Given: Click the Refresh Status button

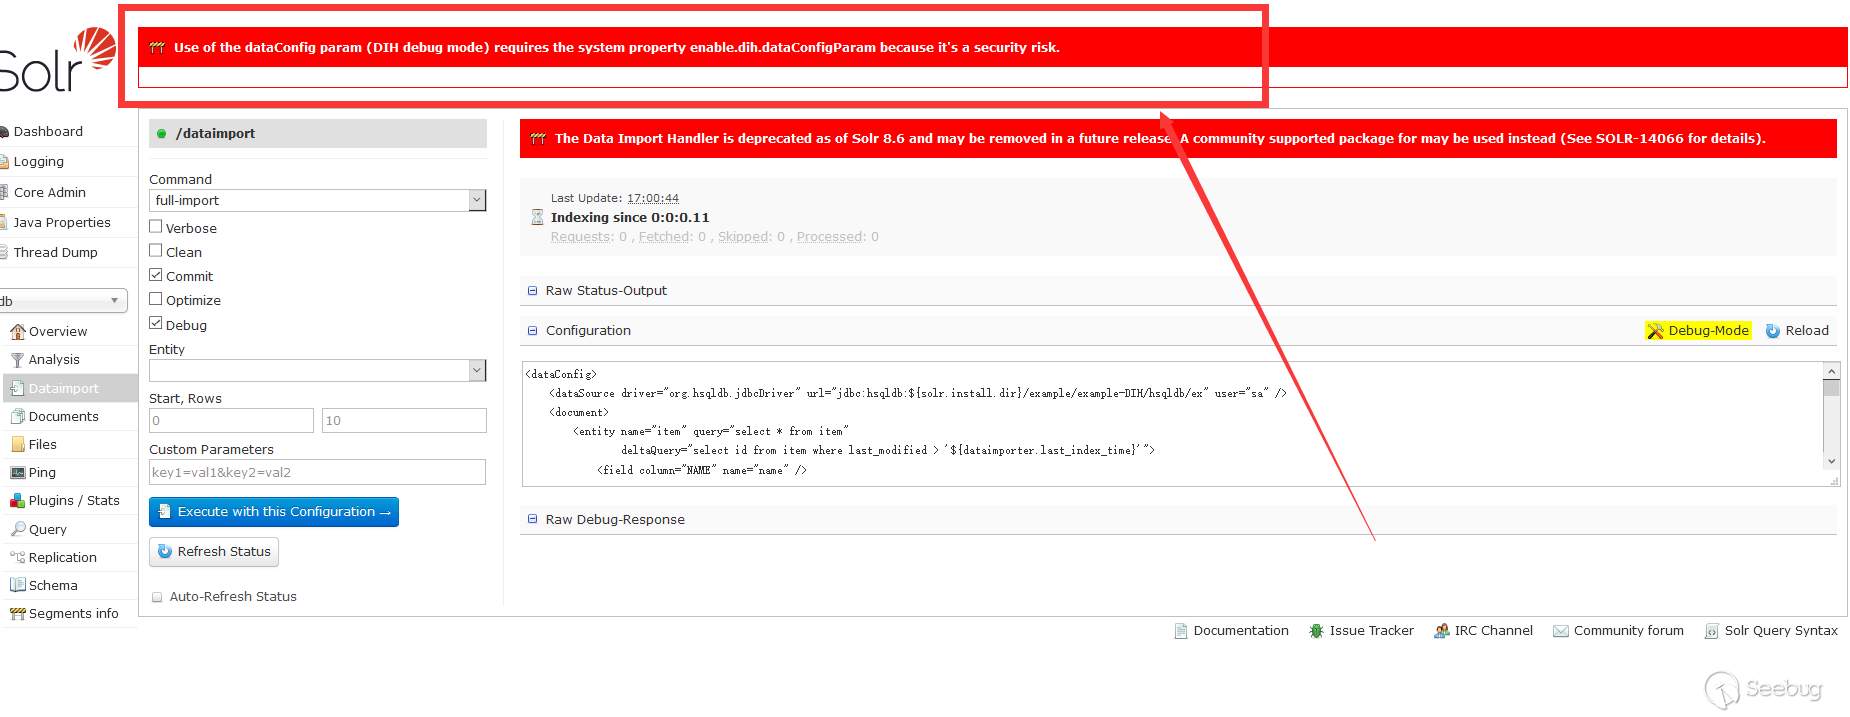Looking at the screenshot, I should [x=214, y=552].
